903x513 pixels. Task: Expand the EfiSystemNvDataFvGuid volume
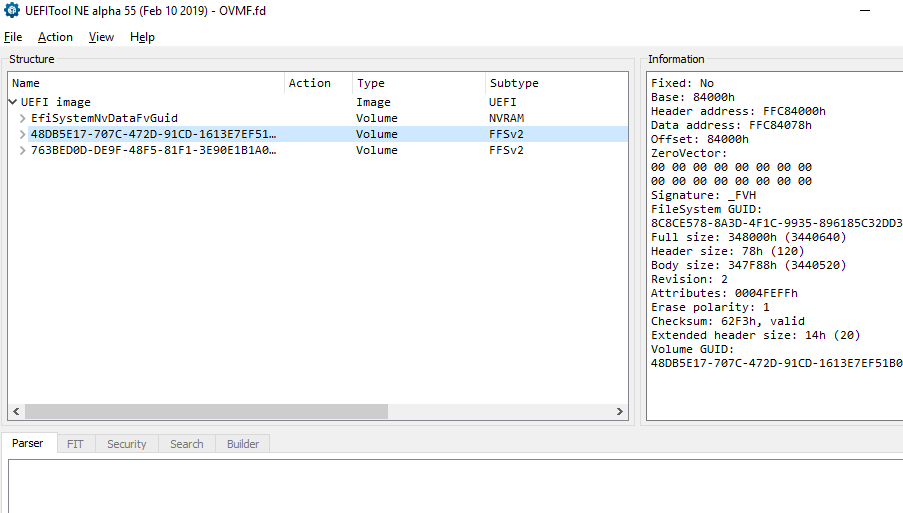click(22, 118)
